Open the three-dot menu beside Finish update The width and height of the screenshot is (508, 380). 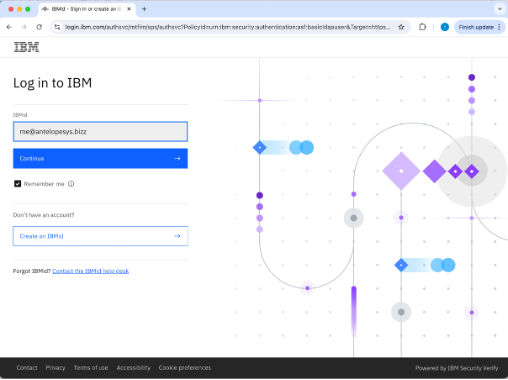coord(499,27)
